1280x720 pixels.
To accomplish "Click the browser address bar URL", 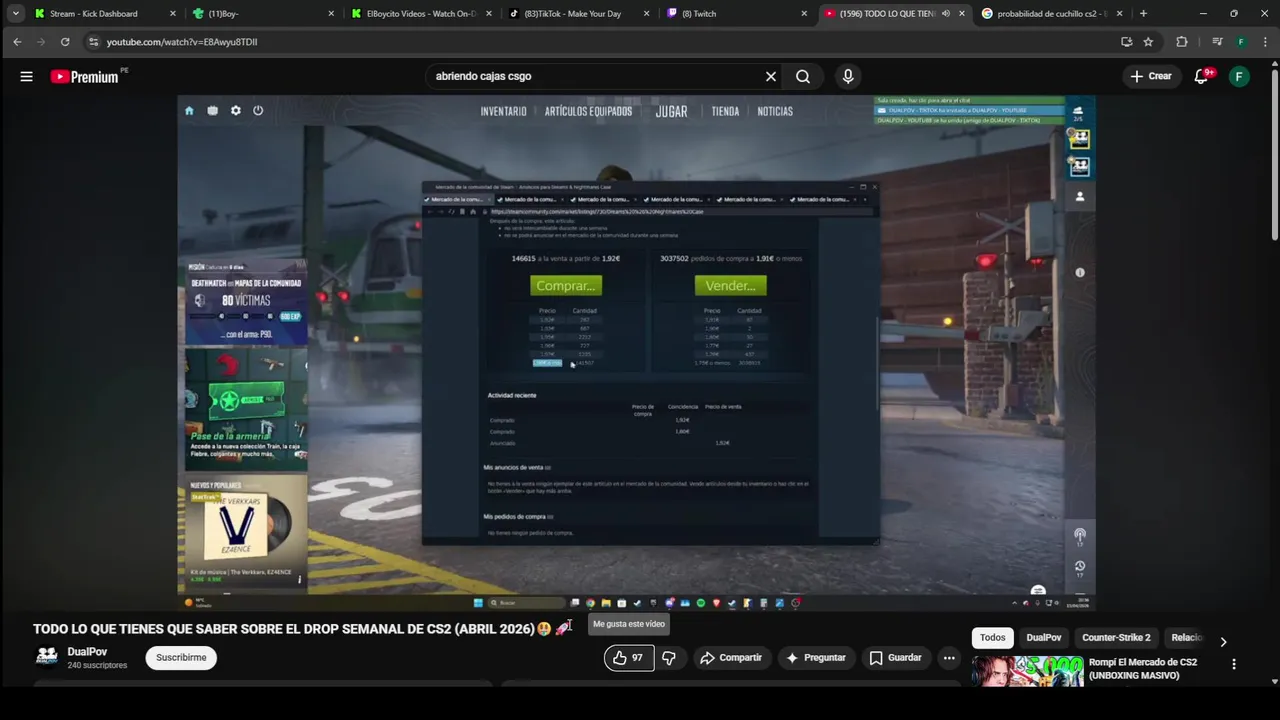I will click(182, 42).
